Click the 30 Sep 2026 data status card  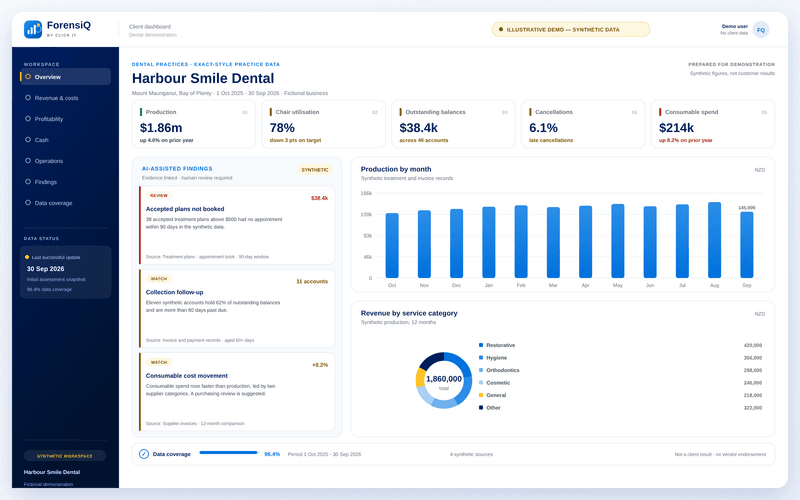65,272
